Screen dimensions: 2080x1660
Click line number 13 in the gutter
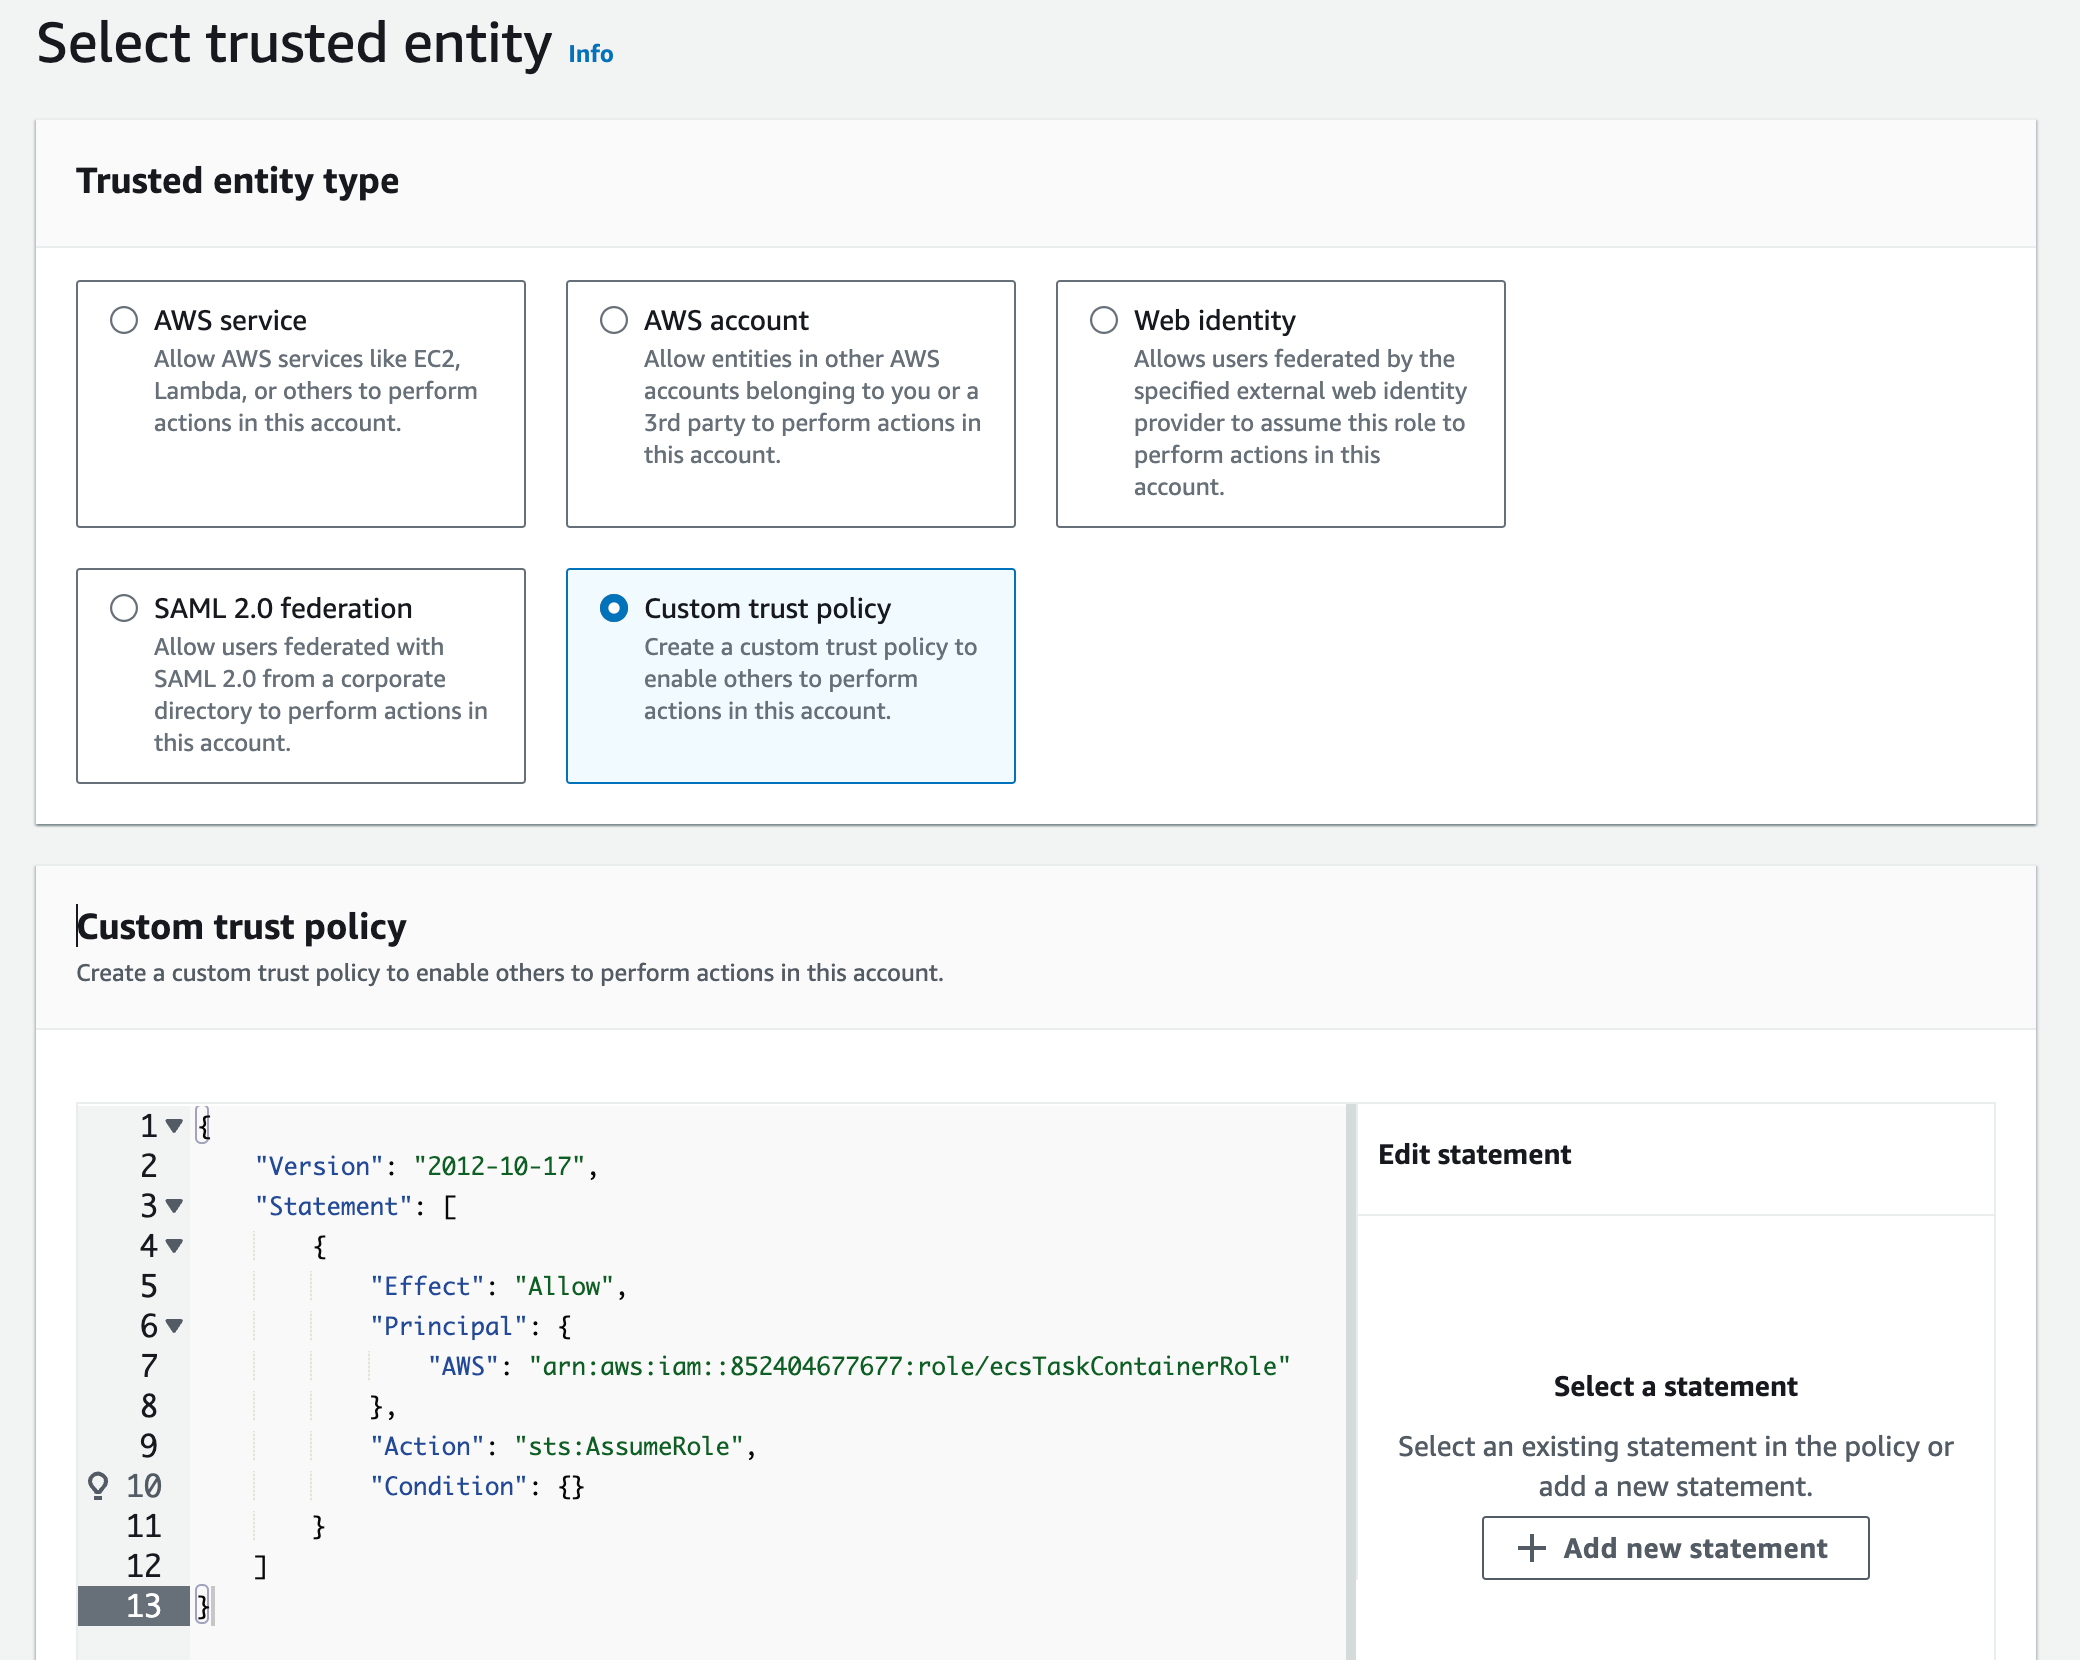click(143, 1605)
